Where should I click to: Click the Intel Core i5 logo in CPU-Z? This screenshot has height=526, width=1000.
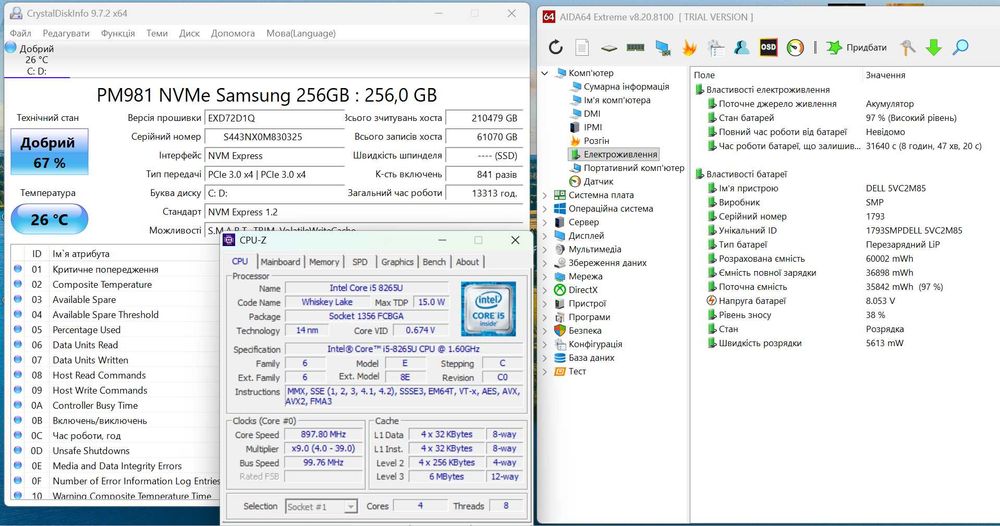[489, 310]
